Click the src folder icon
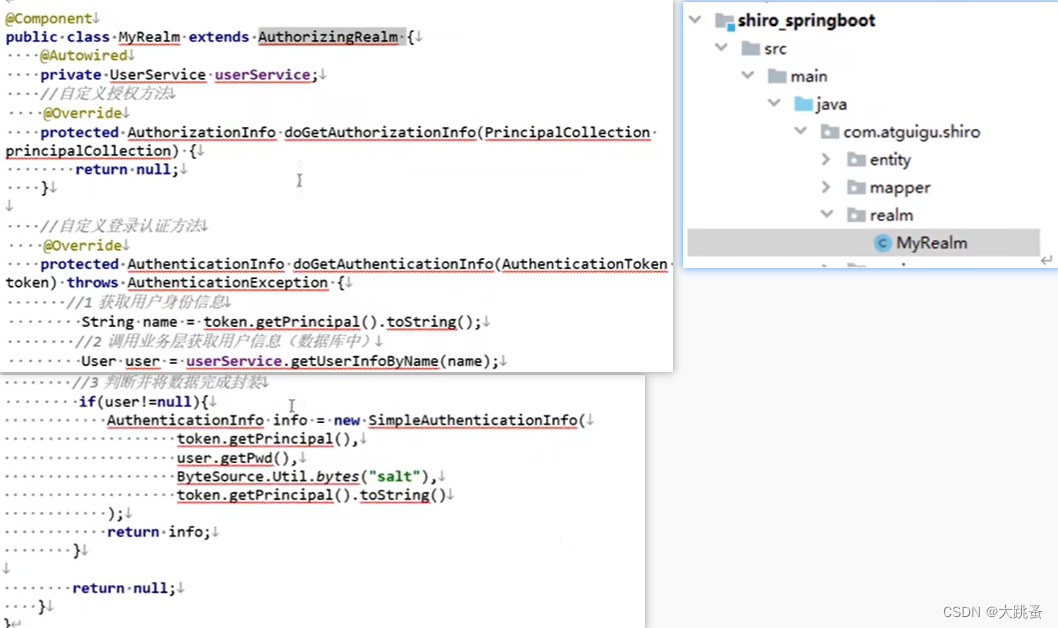Viewport: 1058px width, 628px height. point(750,49)
